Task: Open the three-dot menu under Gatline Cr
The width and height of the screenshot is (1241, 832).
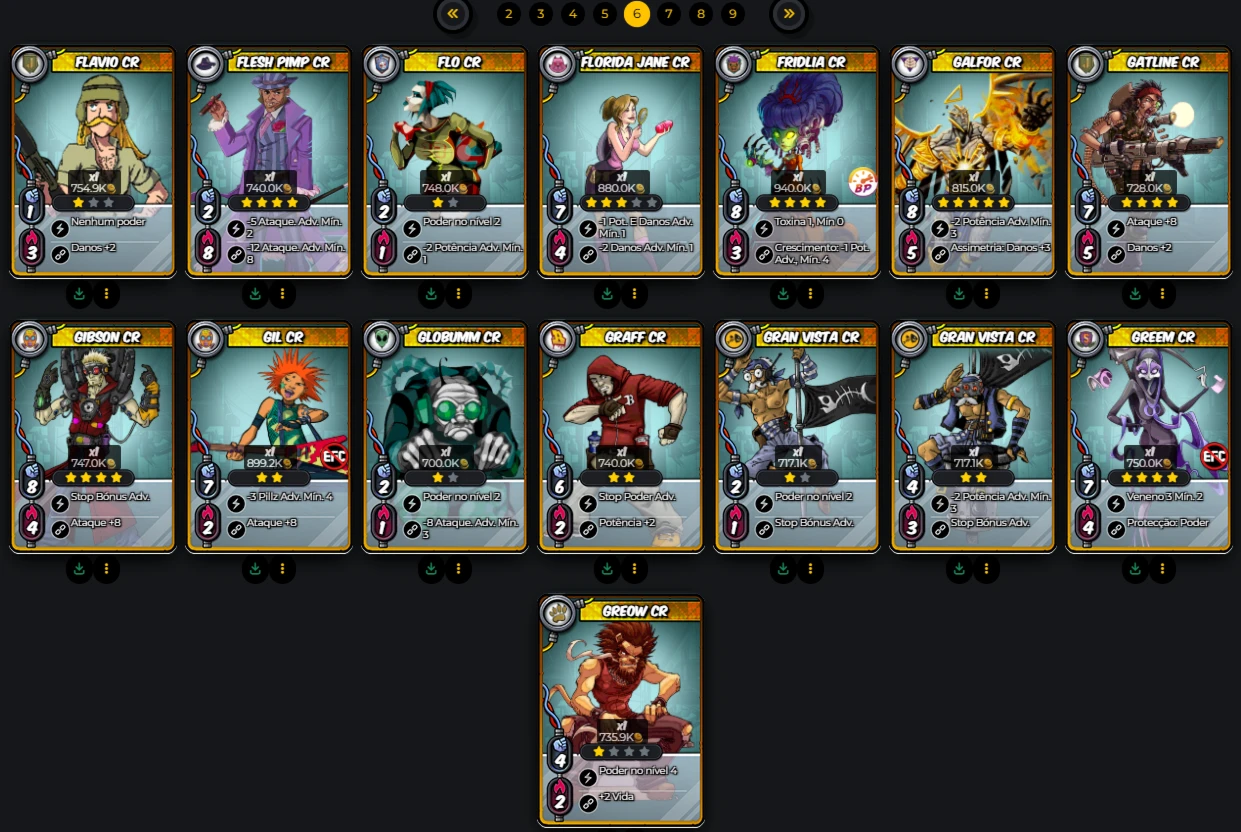Action: tap(1162, 294)
